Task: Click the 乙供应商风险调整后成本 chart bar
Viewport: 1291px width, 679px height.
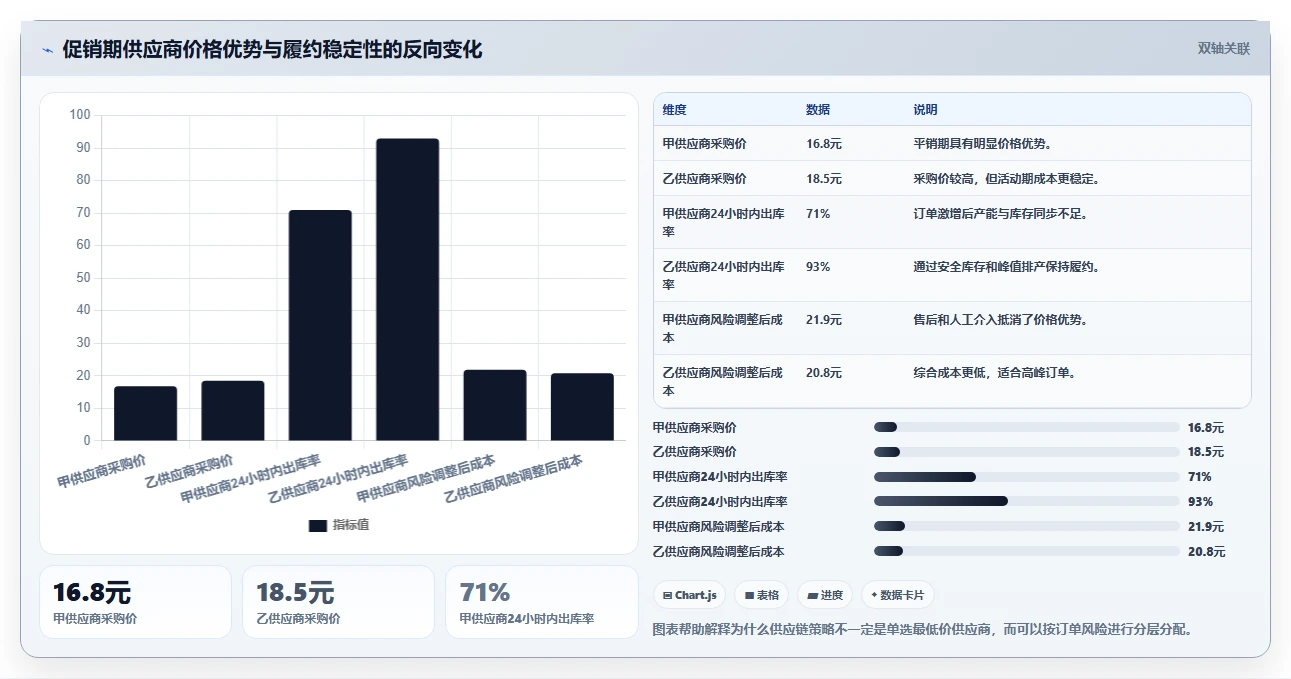Action: coord(582,407)
